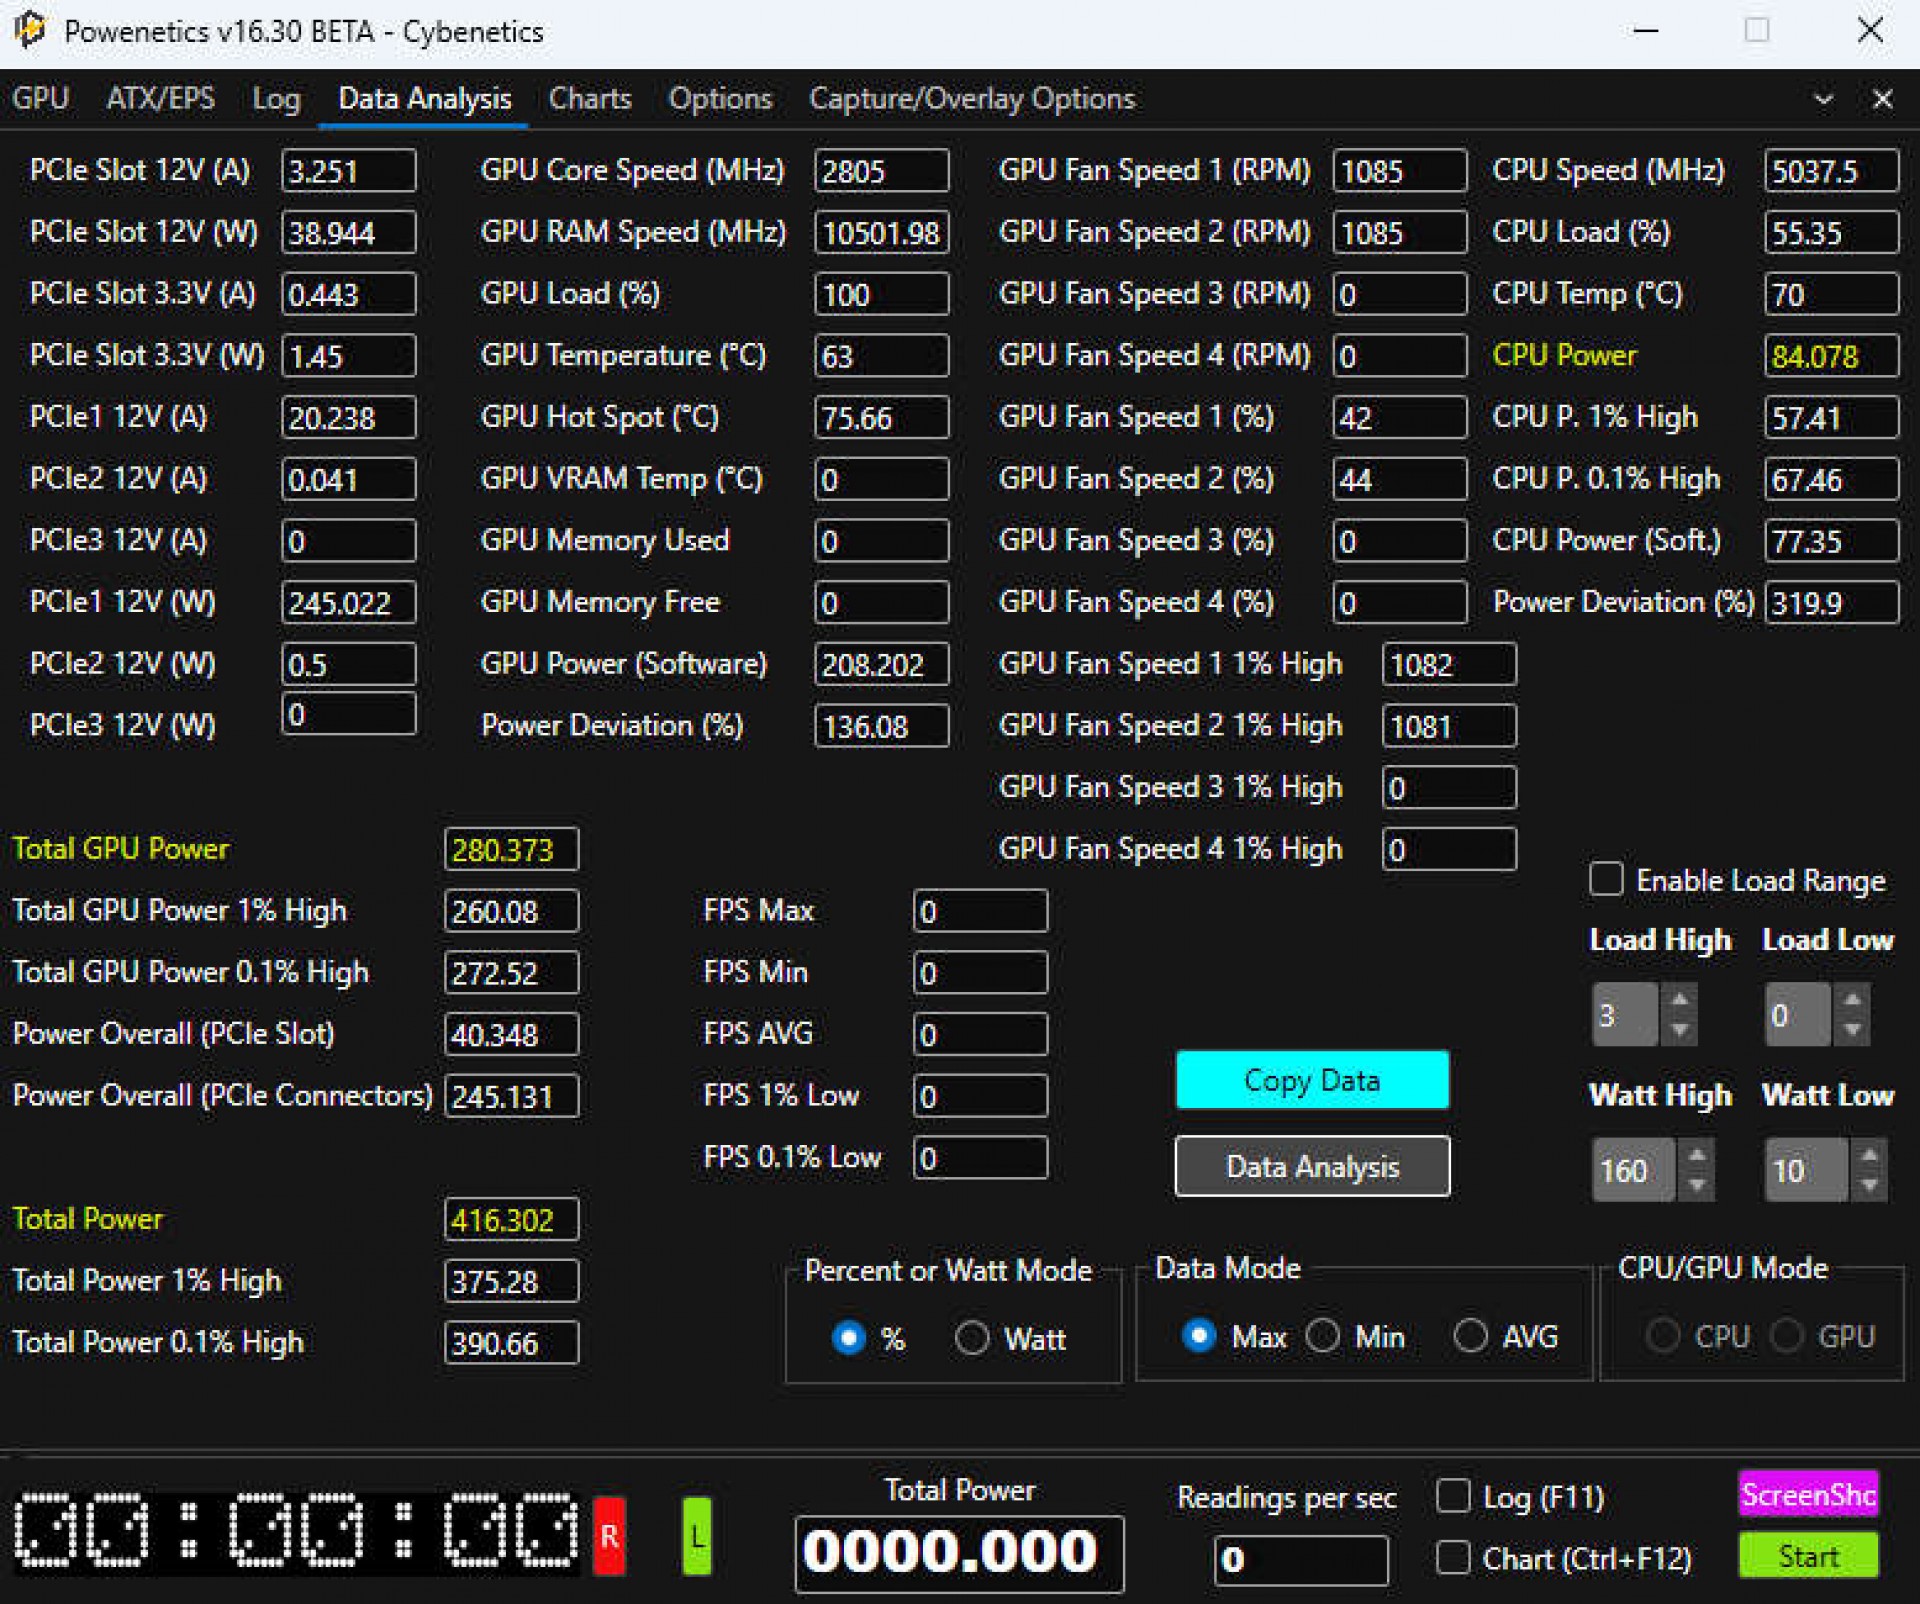Open the Capture/Overlay Options tab
Viewport: 1920px width, 1604px height.
(971, 99)
